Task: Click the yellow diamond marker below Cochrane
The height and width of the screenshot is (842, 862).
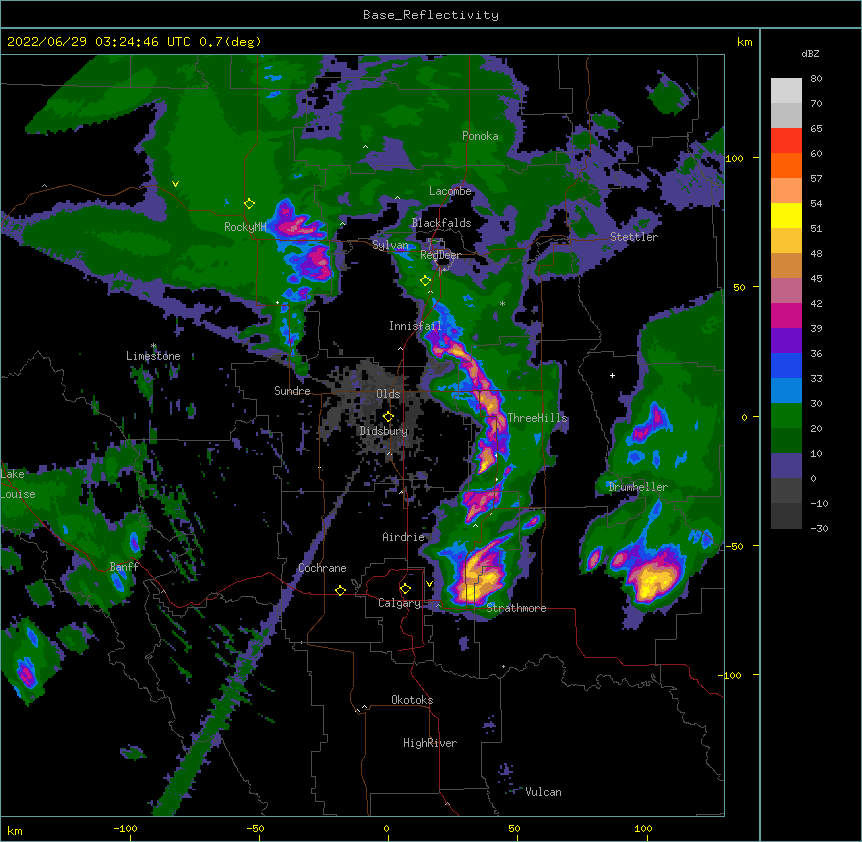Action: coord(340,590)
